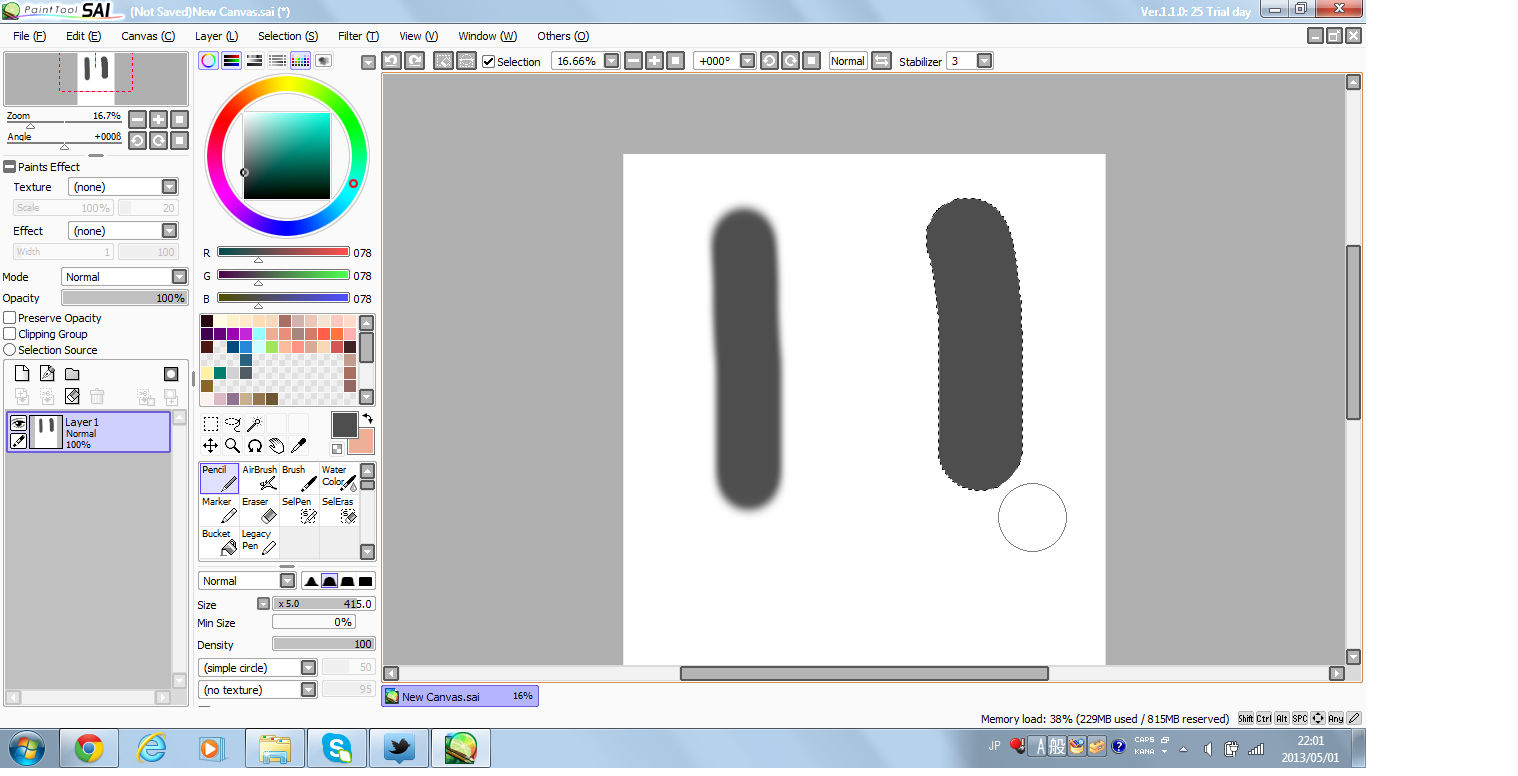Click the New Canvas.sai document tab
This screenshot has width=1518, height=776.
[460, 696]
